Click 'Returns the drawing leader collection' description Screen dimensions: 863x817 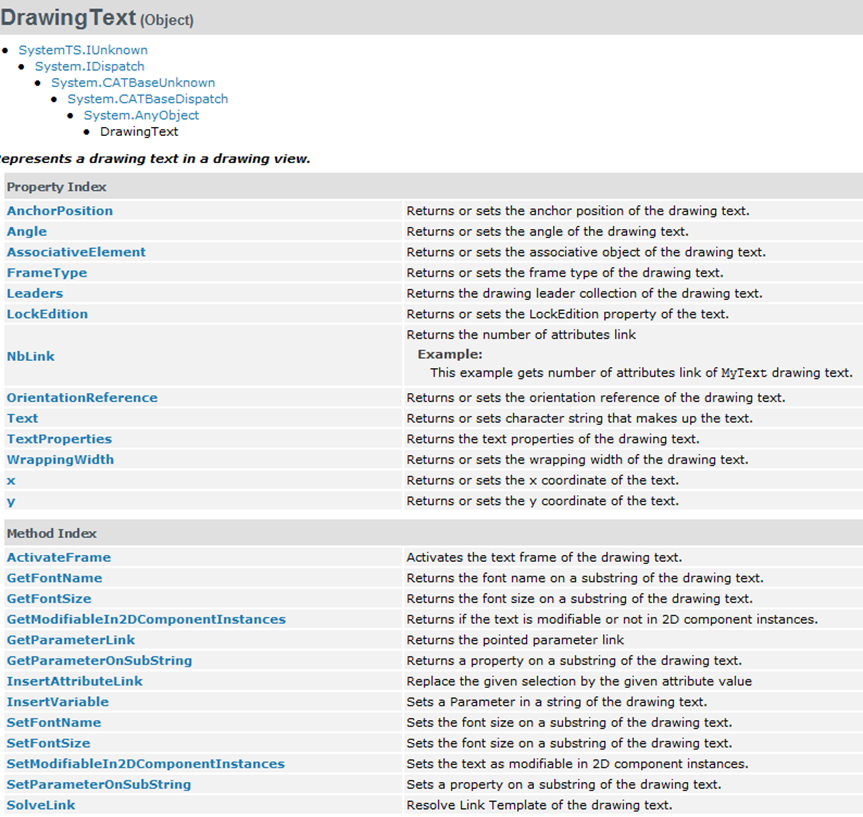tap(585, 293)
